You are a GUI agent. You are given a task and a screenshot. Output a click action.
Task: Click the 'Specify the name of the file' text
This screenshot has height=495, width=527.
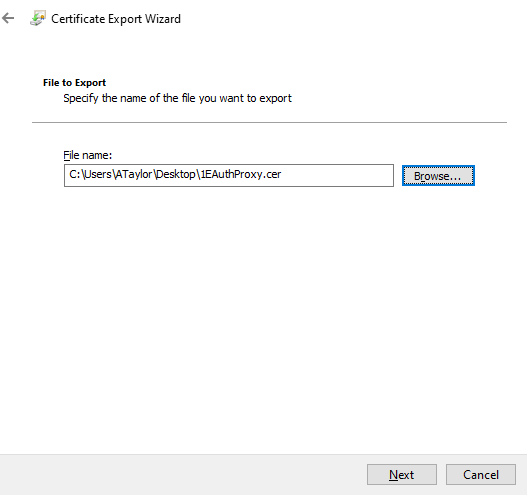coord(177,98)
